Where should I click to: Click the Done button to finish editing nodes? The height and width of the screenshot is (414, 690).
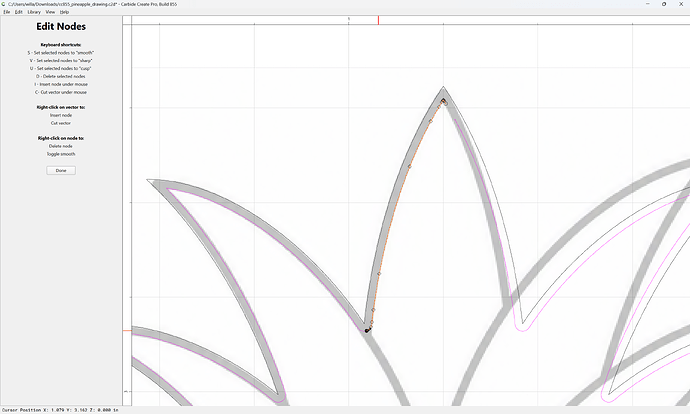point(61,170)
